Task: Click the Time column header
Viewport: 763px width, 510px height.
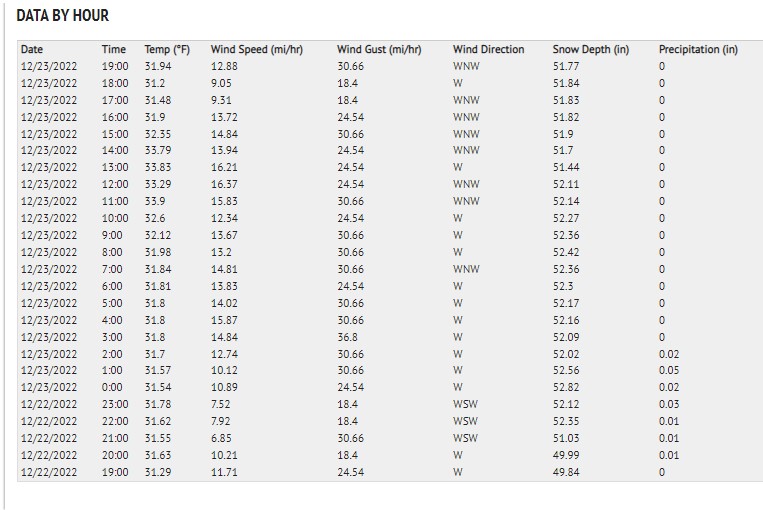Action: pyautogui.click(x=114, y=50)
